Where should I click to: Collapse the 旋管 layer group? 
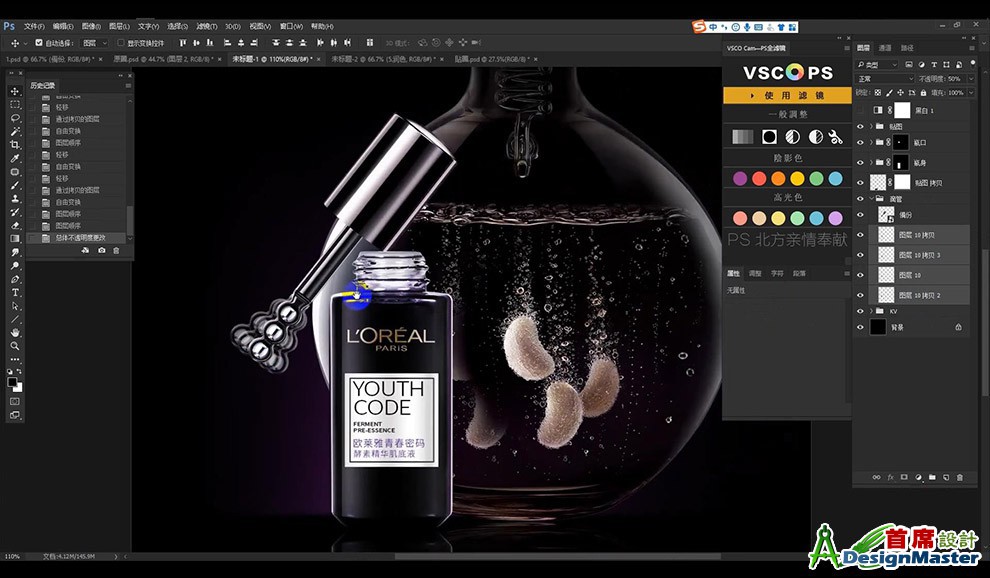click(871, 199)
